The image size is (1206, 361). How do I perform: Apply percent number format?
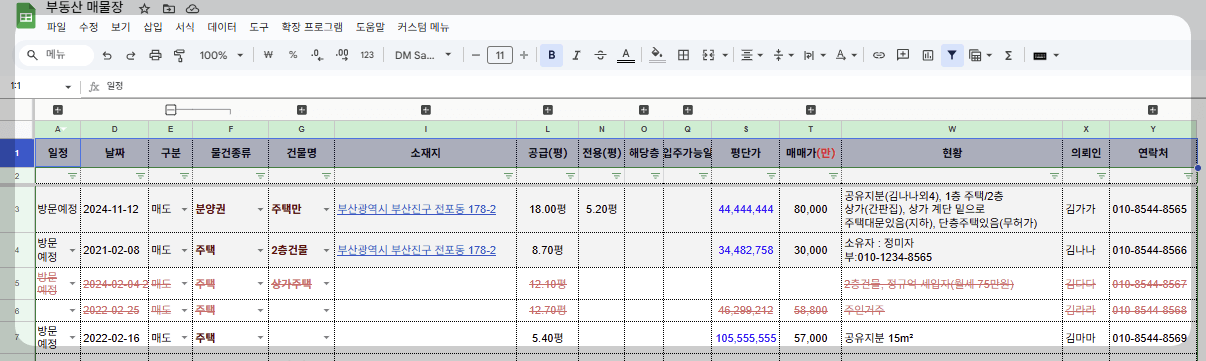pos(293,55)
